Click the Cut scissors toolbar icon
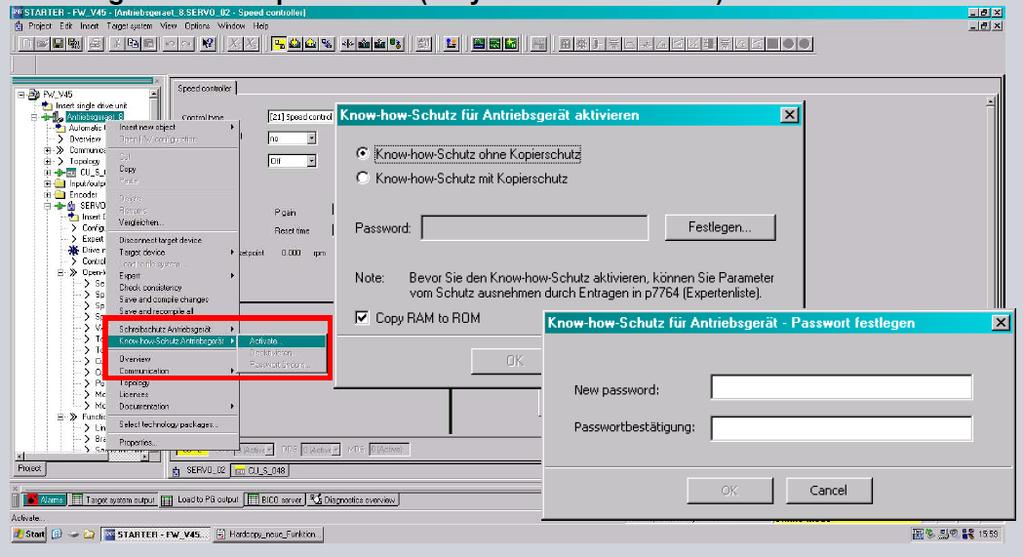Viewport: 1023px width, 557px height. (x=117, y=44)
